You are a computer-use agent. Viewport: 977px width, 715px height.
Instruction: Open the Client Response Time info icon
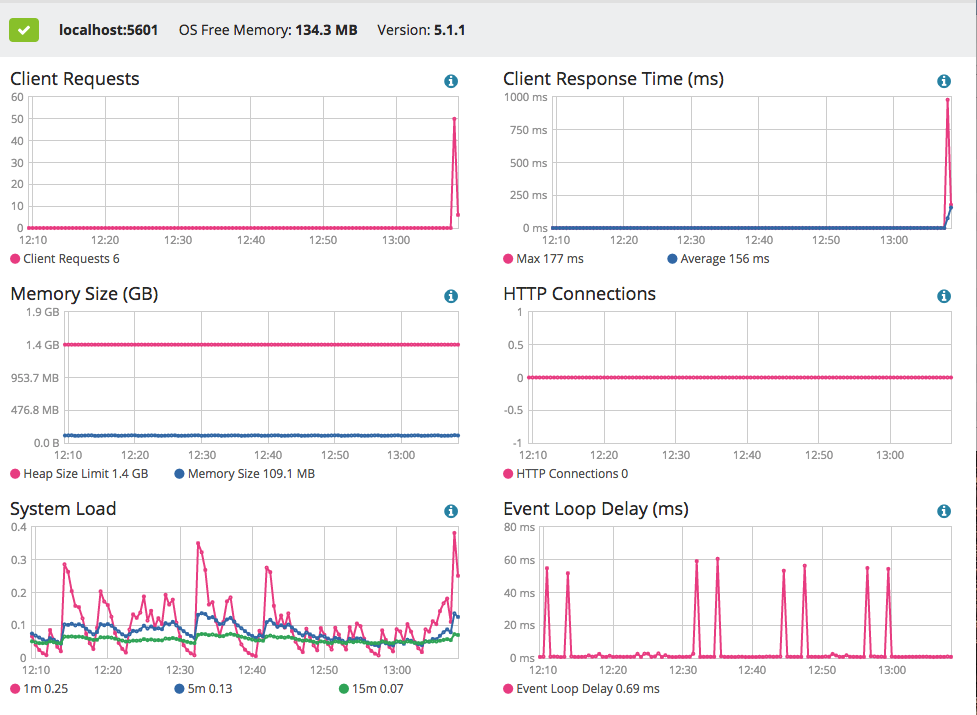[x=944, y=81]
